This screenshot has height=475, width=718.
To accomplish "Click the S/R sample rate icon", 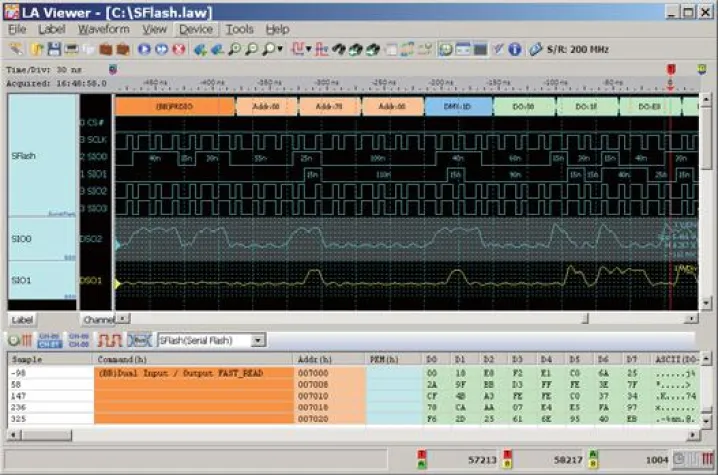I will click(535, 48).
